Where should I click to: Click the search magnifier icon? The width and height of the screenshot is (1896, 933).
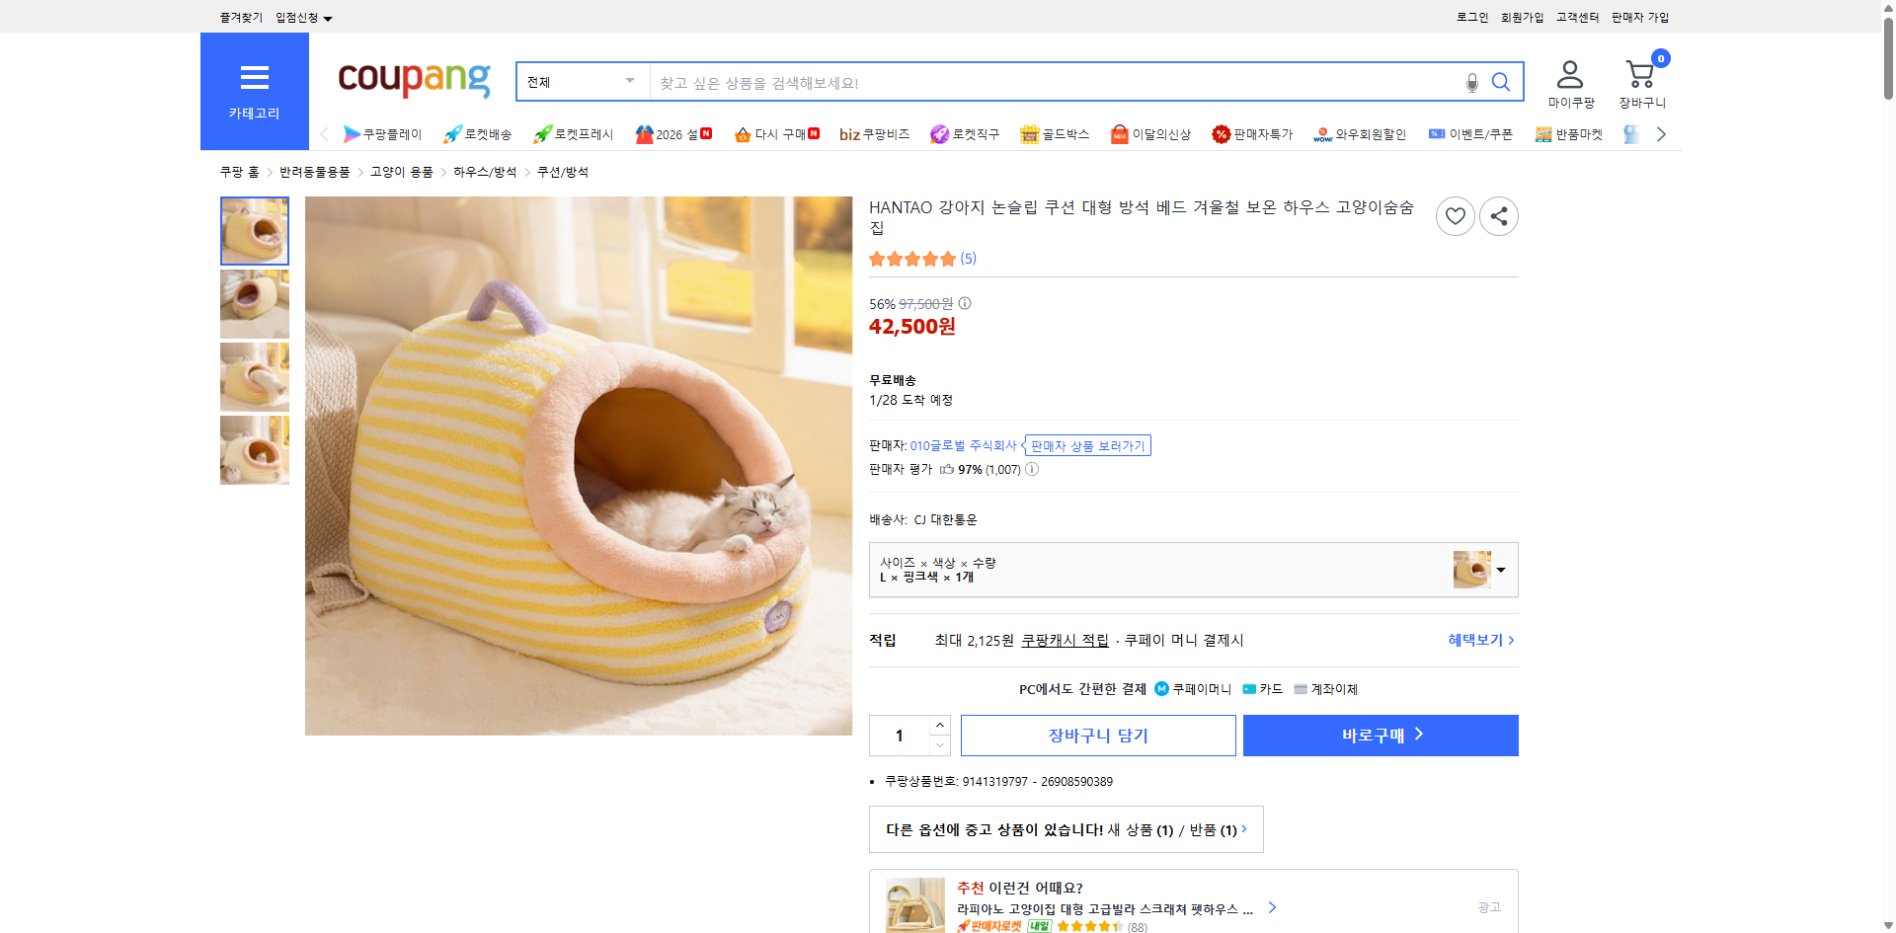(x=1500, y=82)
